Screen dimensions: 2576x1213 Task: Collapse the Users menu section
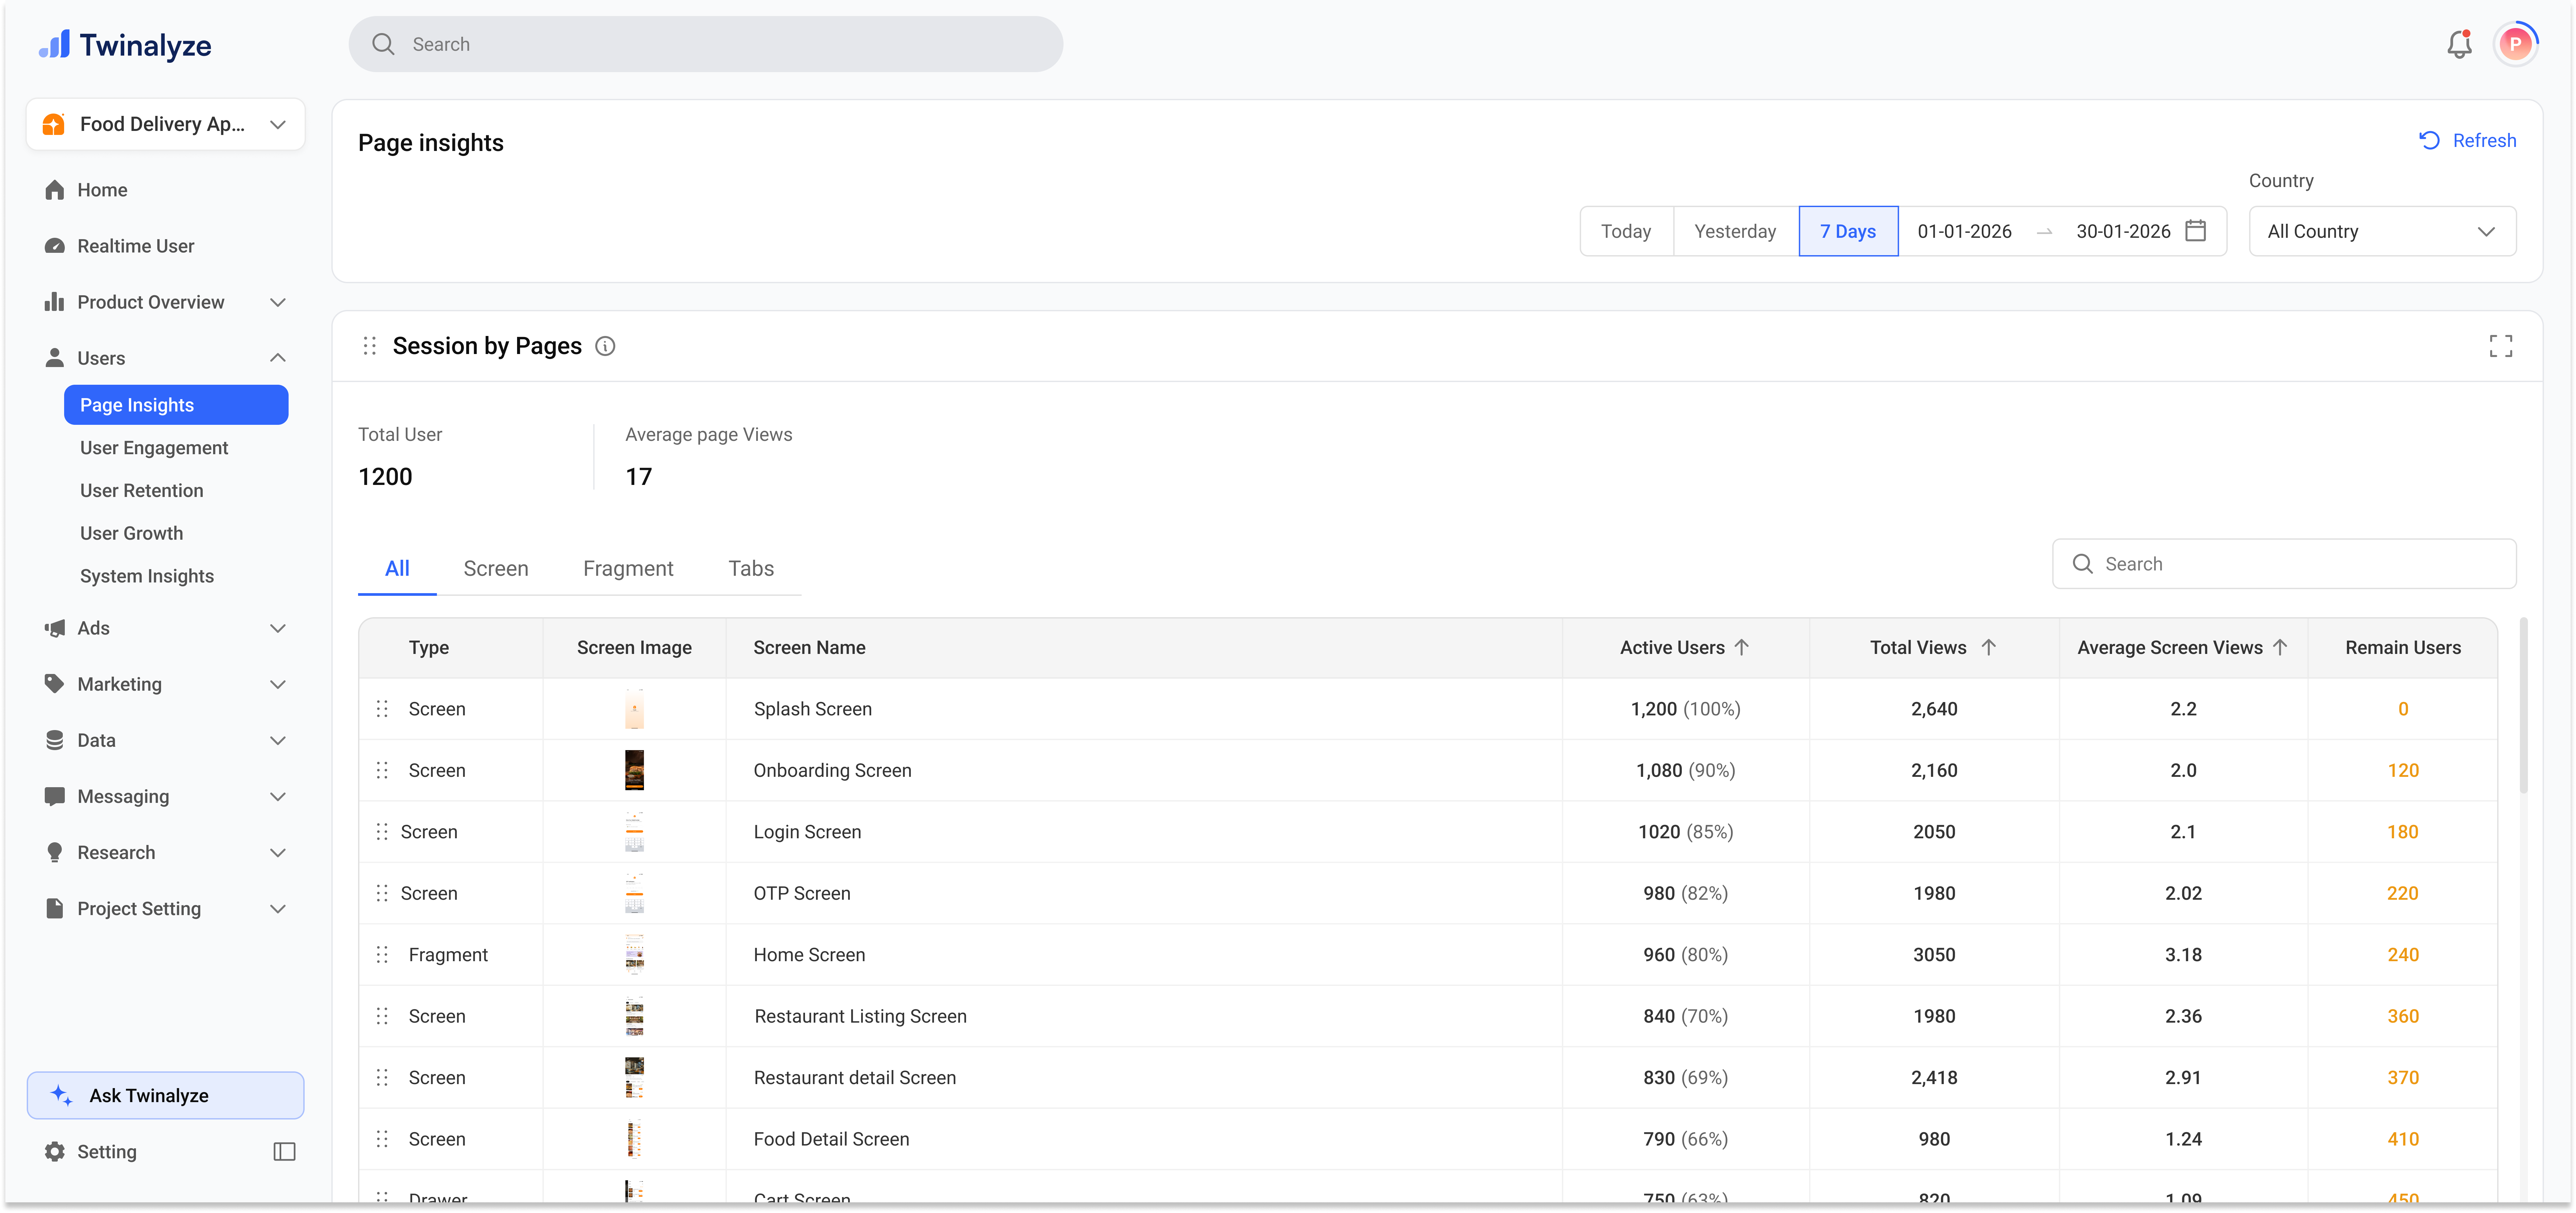click(x=278, y=358)
